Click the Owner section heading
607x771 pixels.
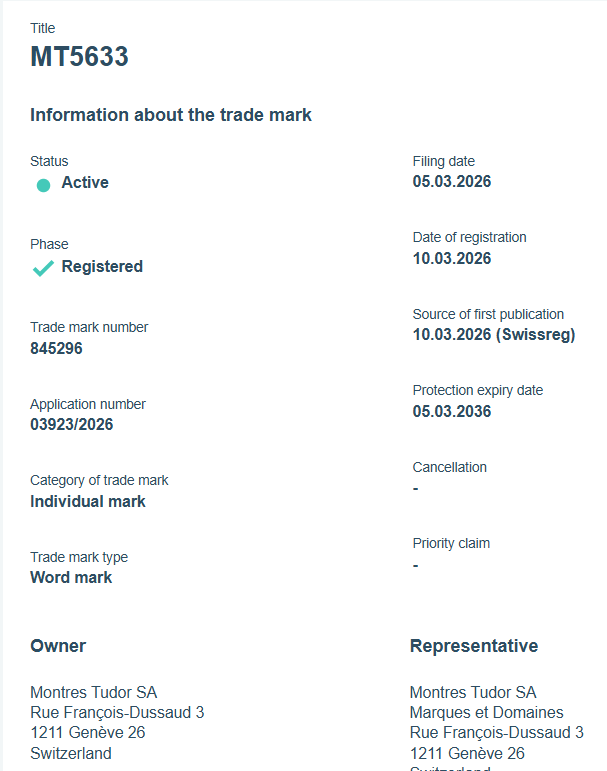pyautogui.click(x=58, y=646)
